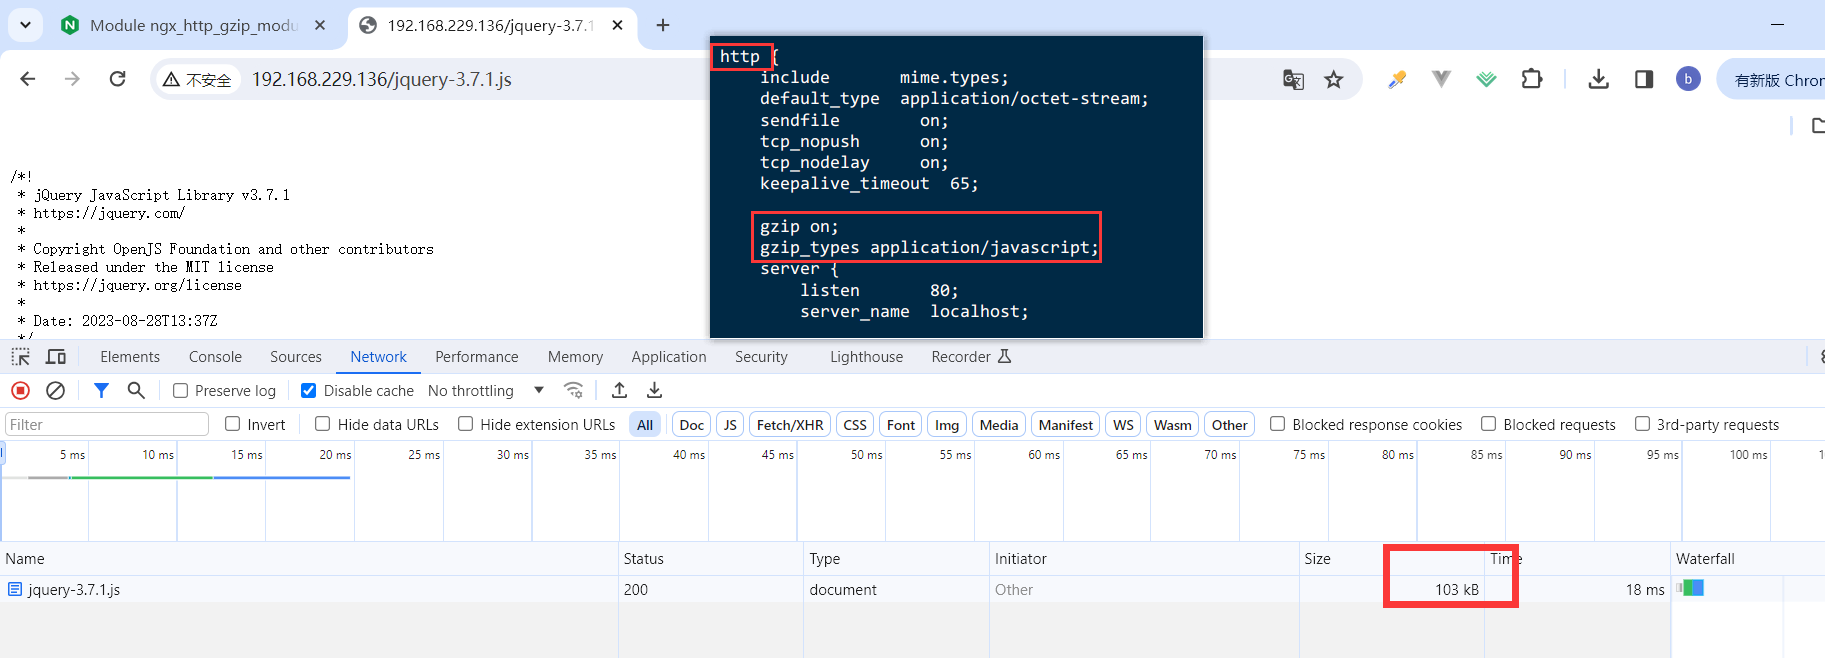Select the Network panel tab
The width and height of the screenshot is (1825, 658).
(x=378, y=357)
